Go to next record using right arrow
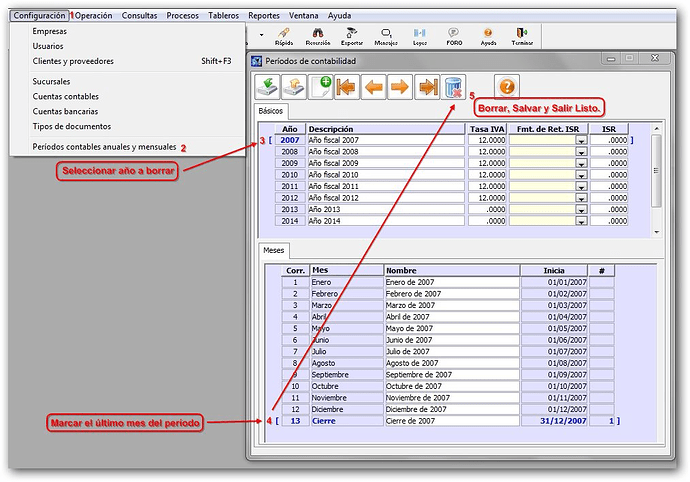 (399, 88)
